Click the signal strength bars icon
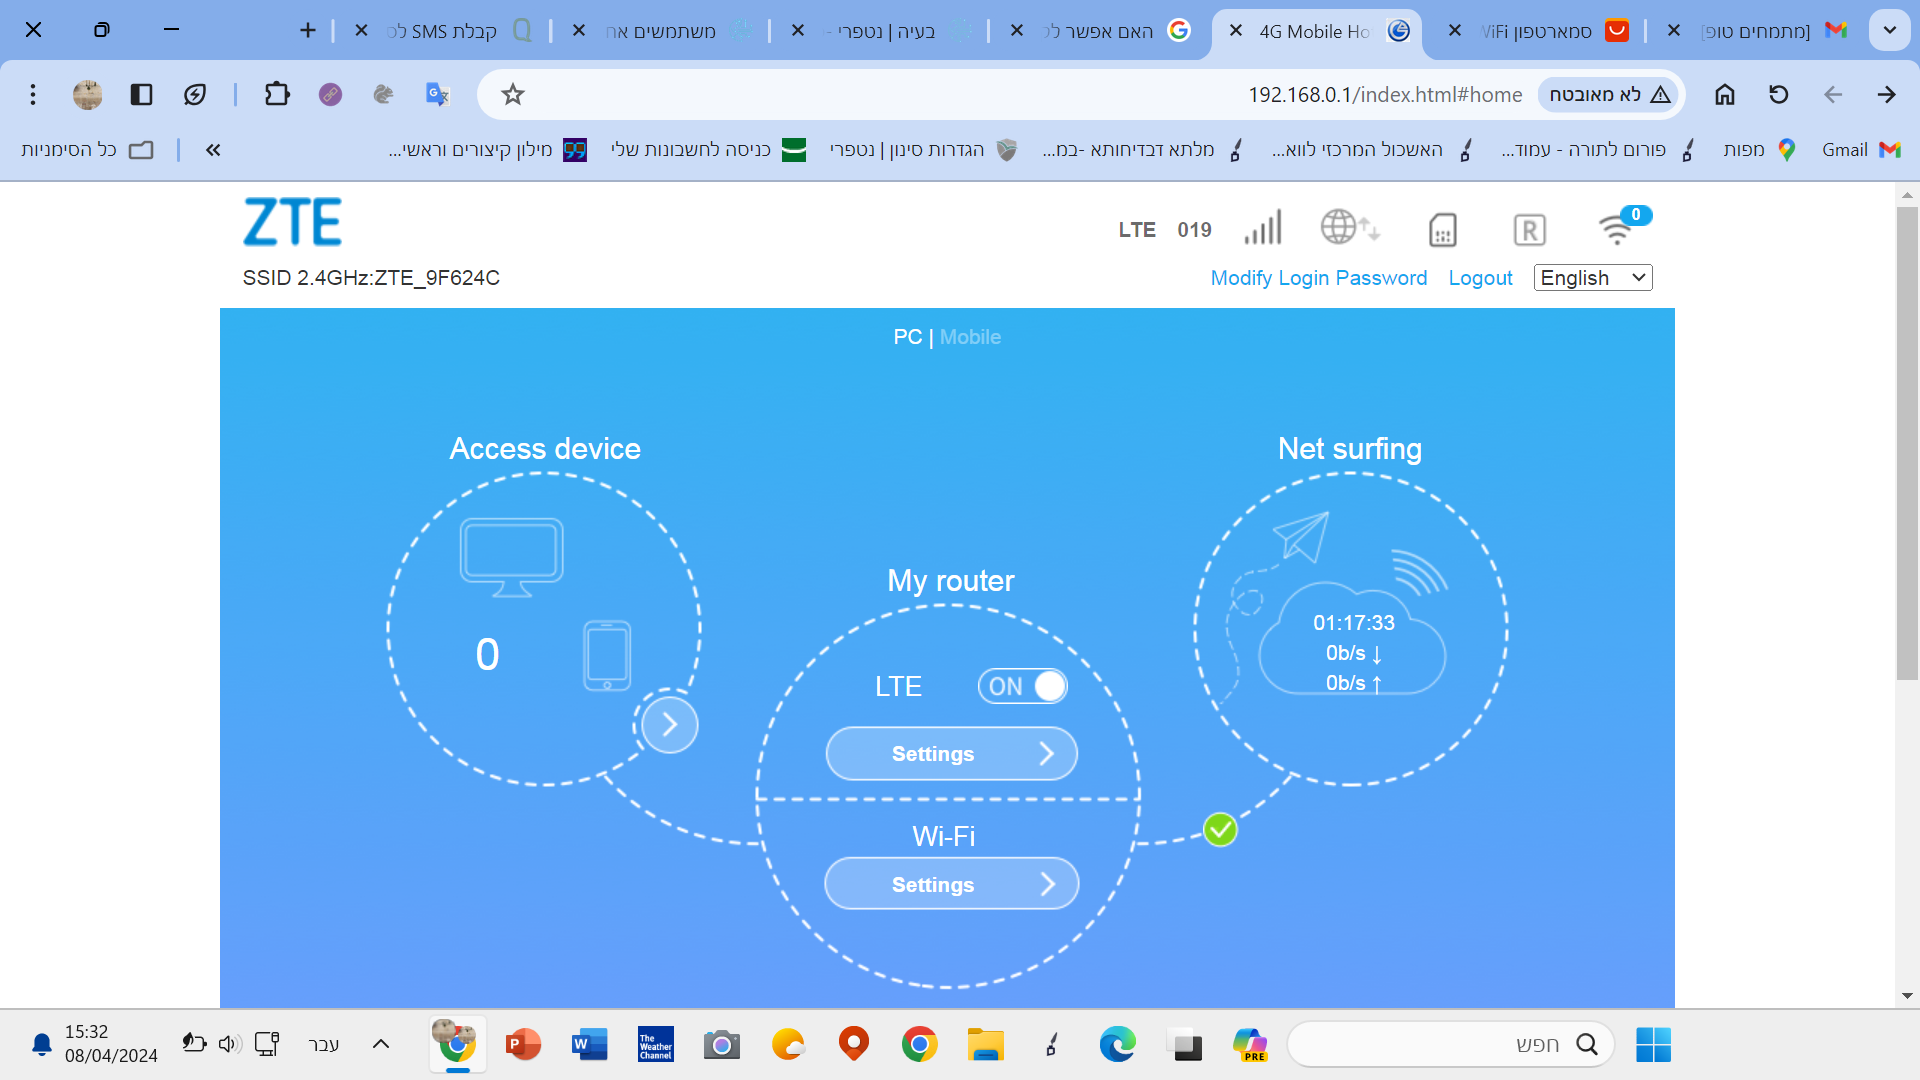The image size is (1920, 1080). click(1263, 228)
